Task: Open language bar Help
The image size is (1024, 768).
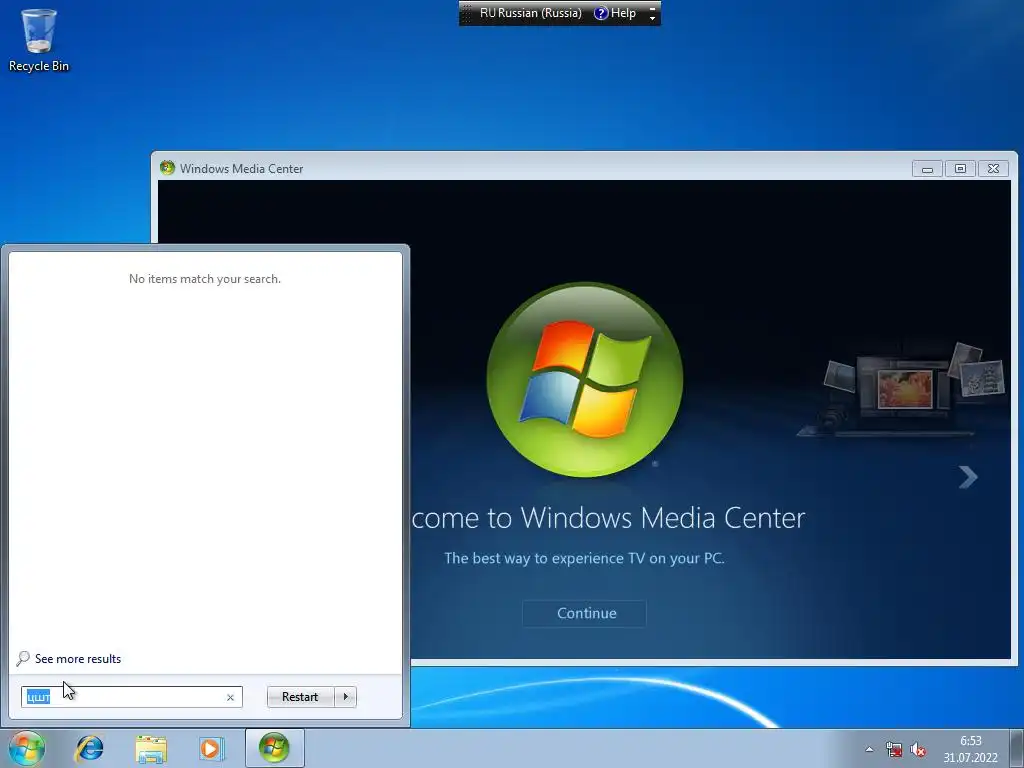Action: (x=615, y=13)
